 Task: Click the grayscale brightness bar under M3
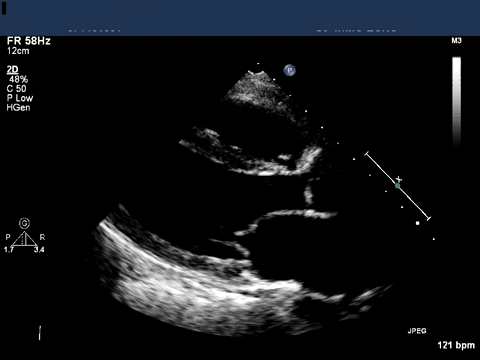457,102
